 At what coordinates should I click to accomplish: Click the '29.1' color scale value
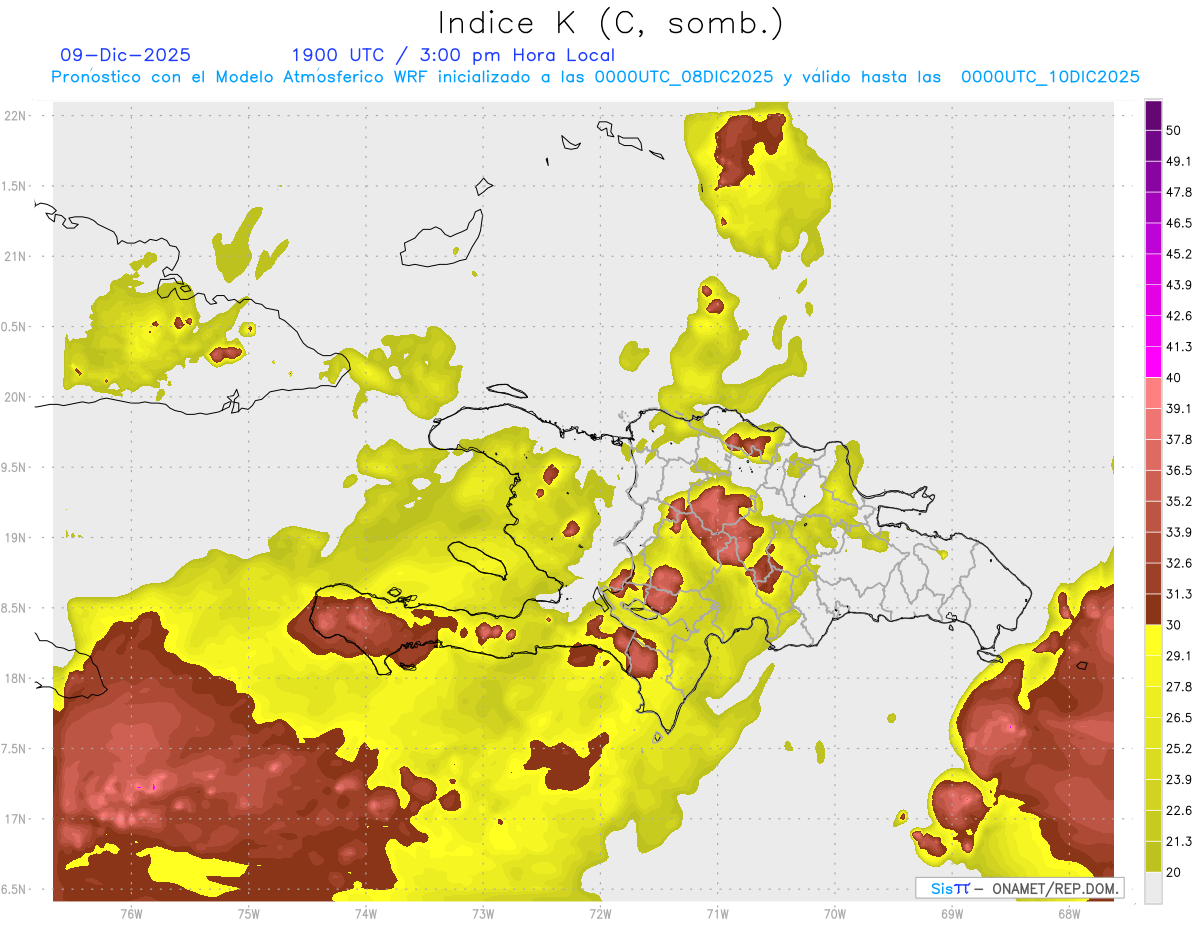pyautogui.click(x=1179, y=656)
